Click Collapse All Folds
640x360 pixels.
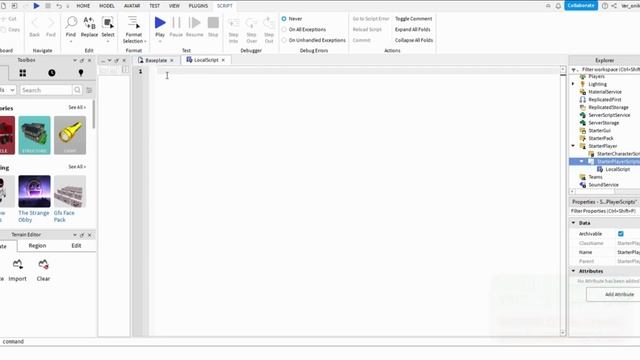click(414, 40)
